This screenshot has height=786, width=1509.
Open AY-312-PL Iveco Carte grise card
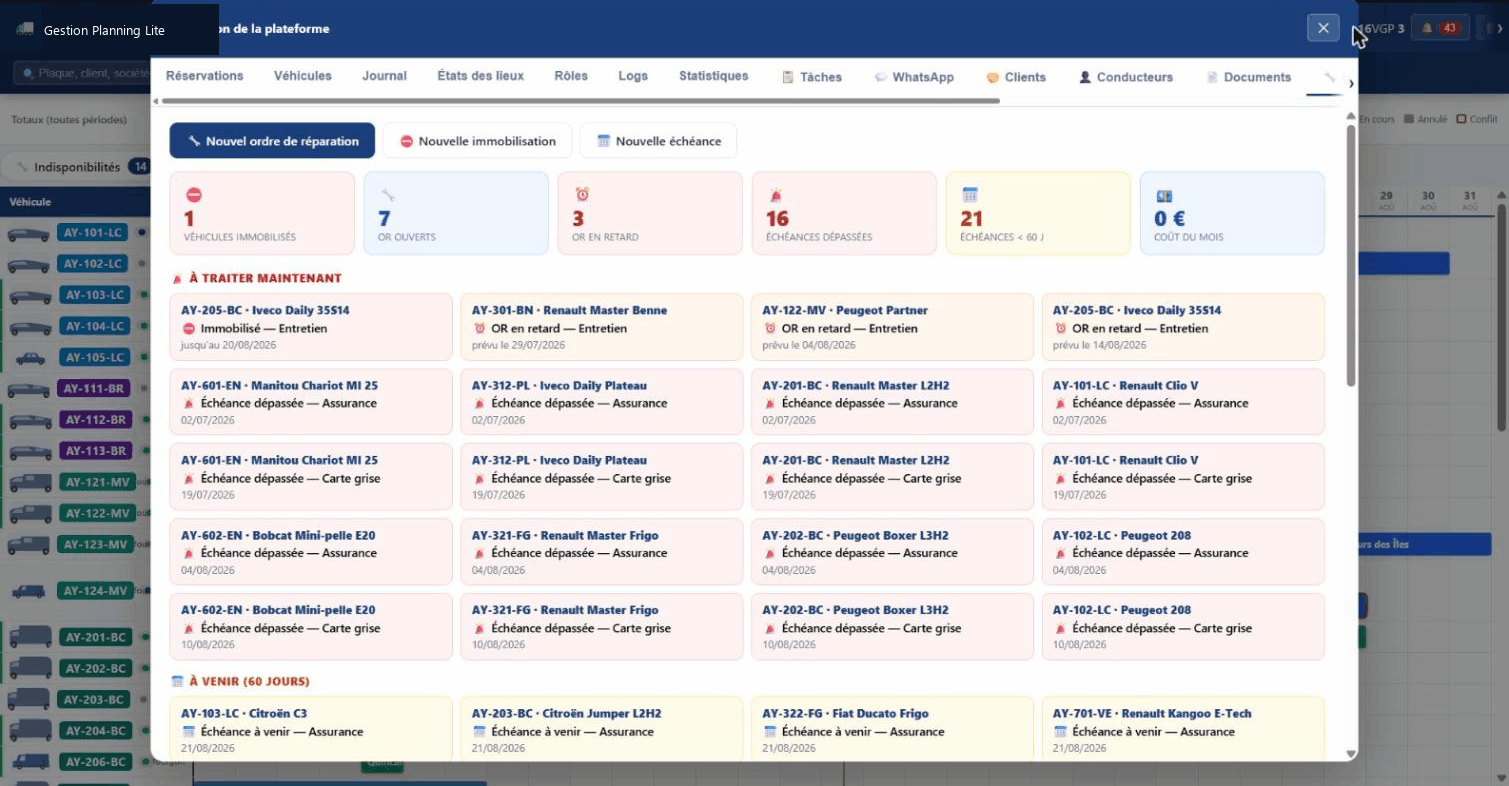coord(602,477)
